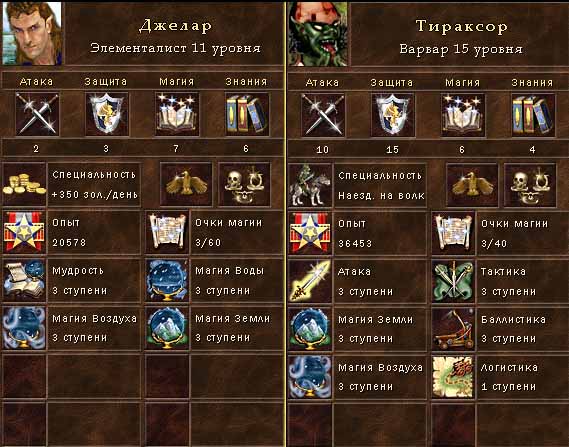
Task: Click the Джелар hero name title
Action: point(175,26)
